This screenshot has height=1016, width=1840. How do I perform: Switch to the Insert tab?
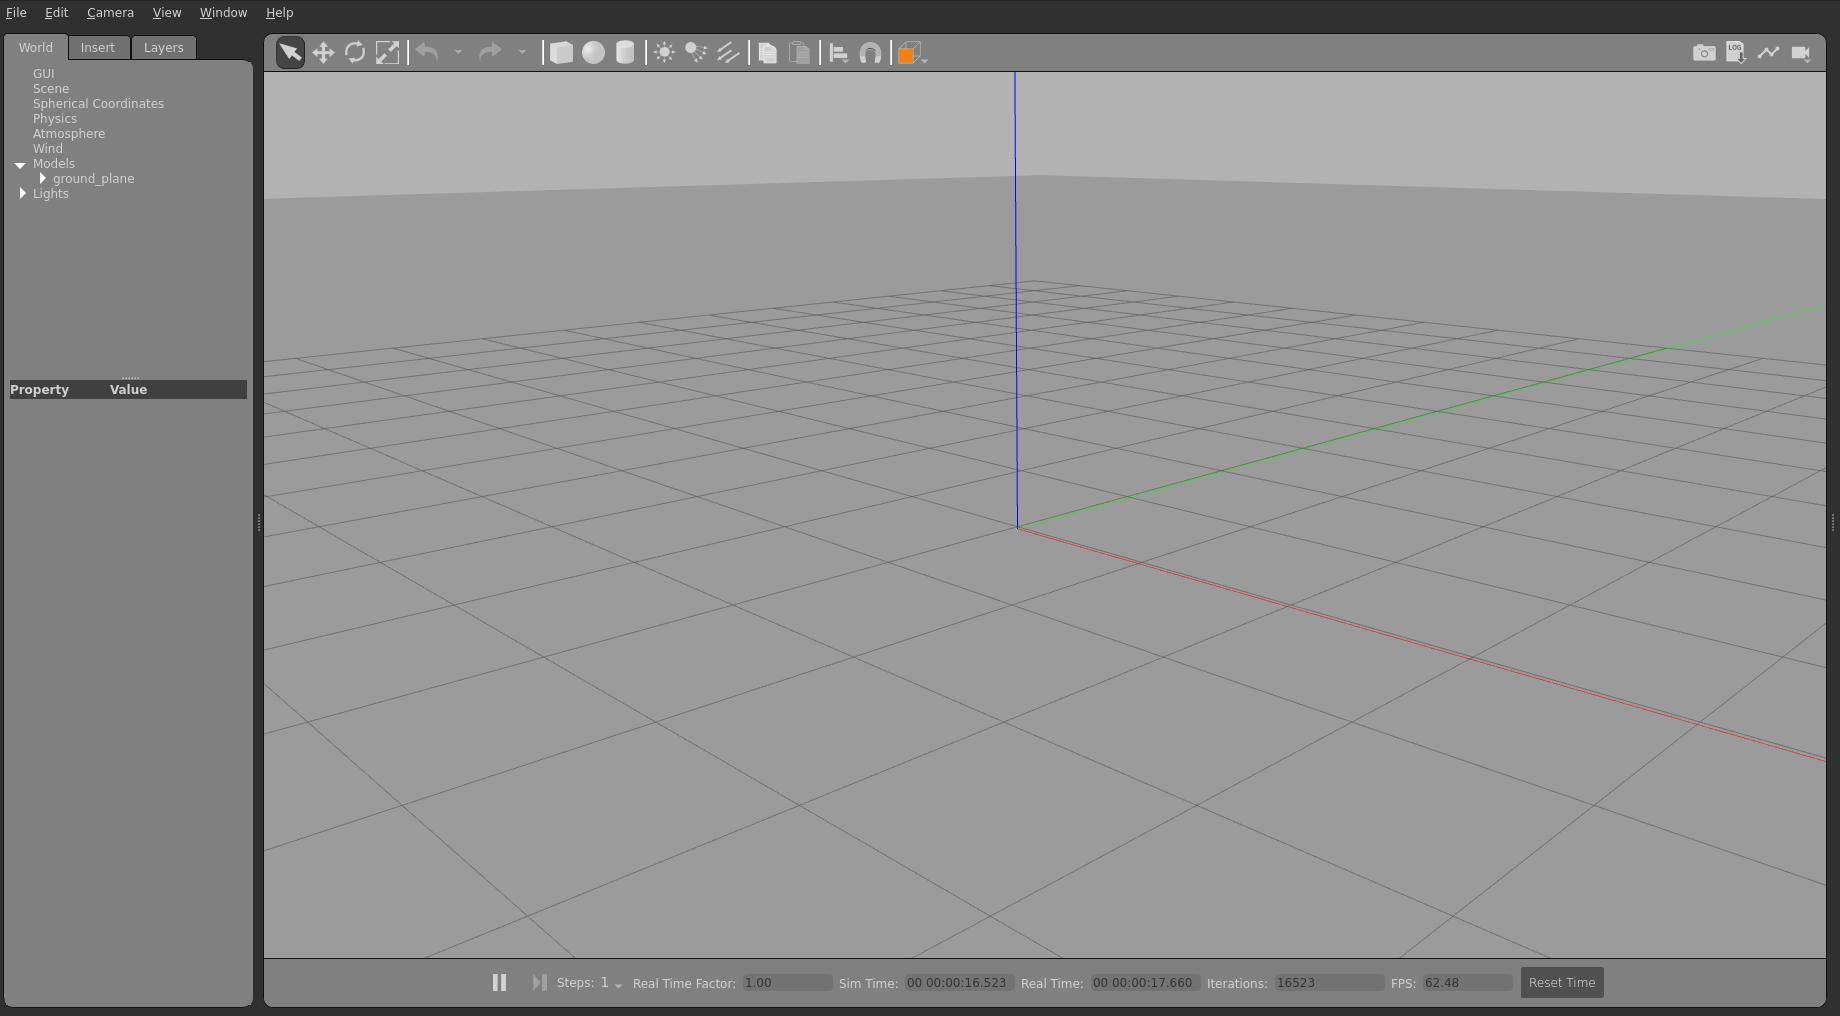coord(98,48)
